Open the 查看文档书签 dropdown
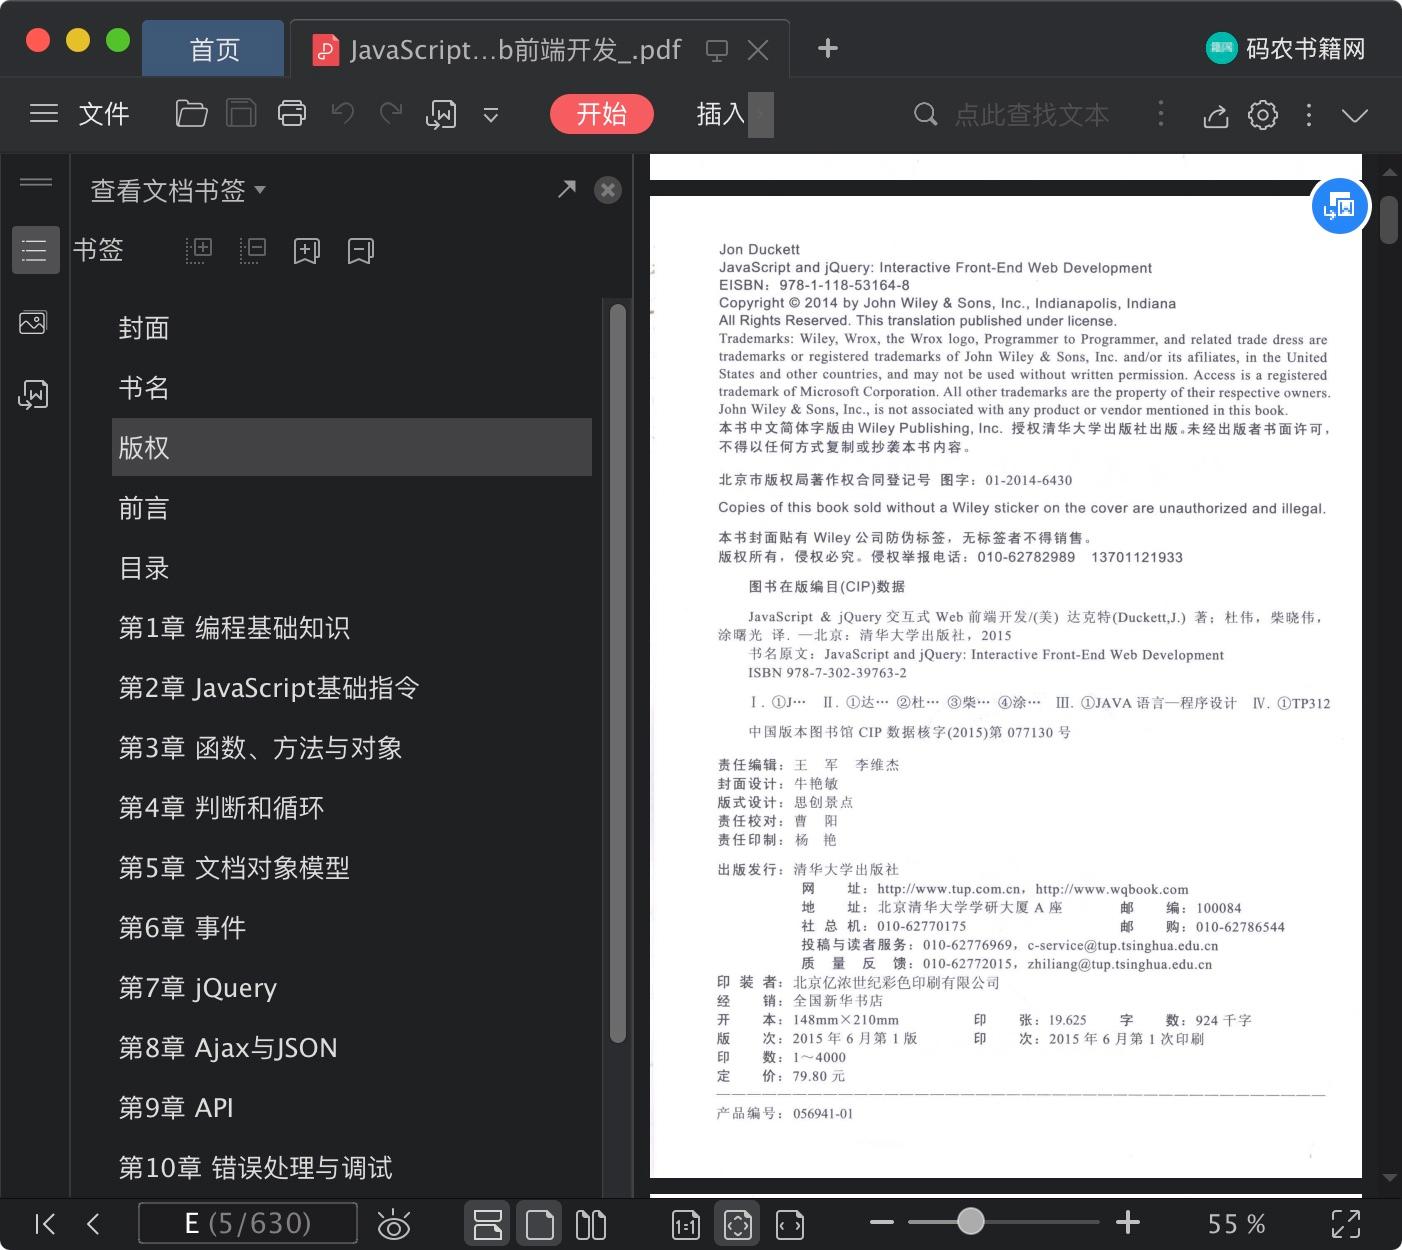This screenshot has height=1250, width=1402. pos(178,190)
